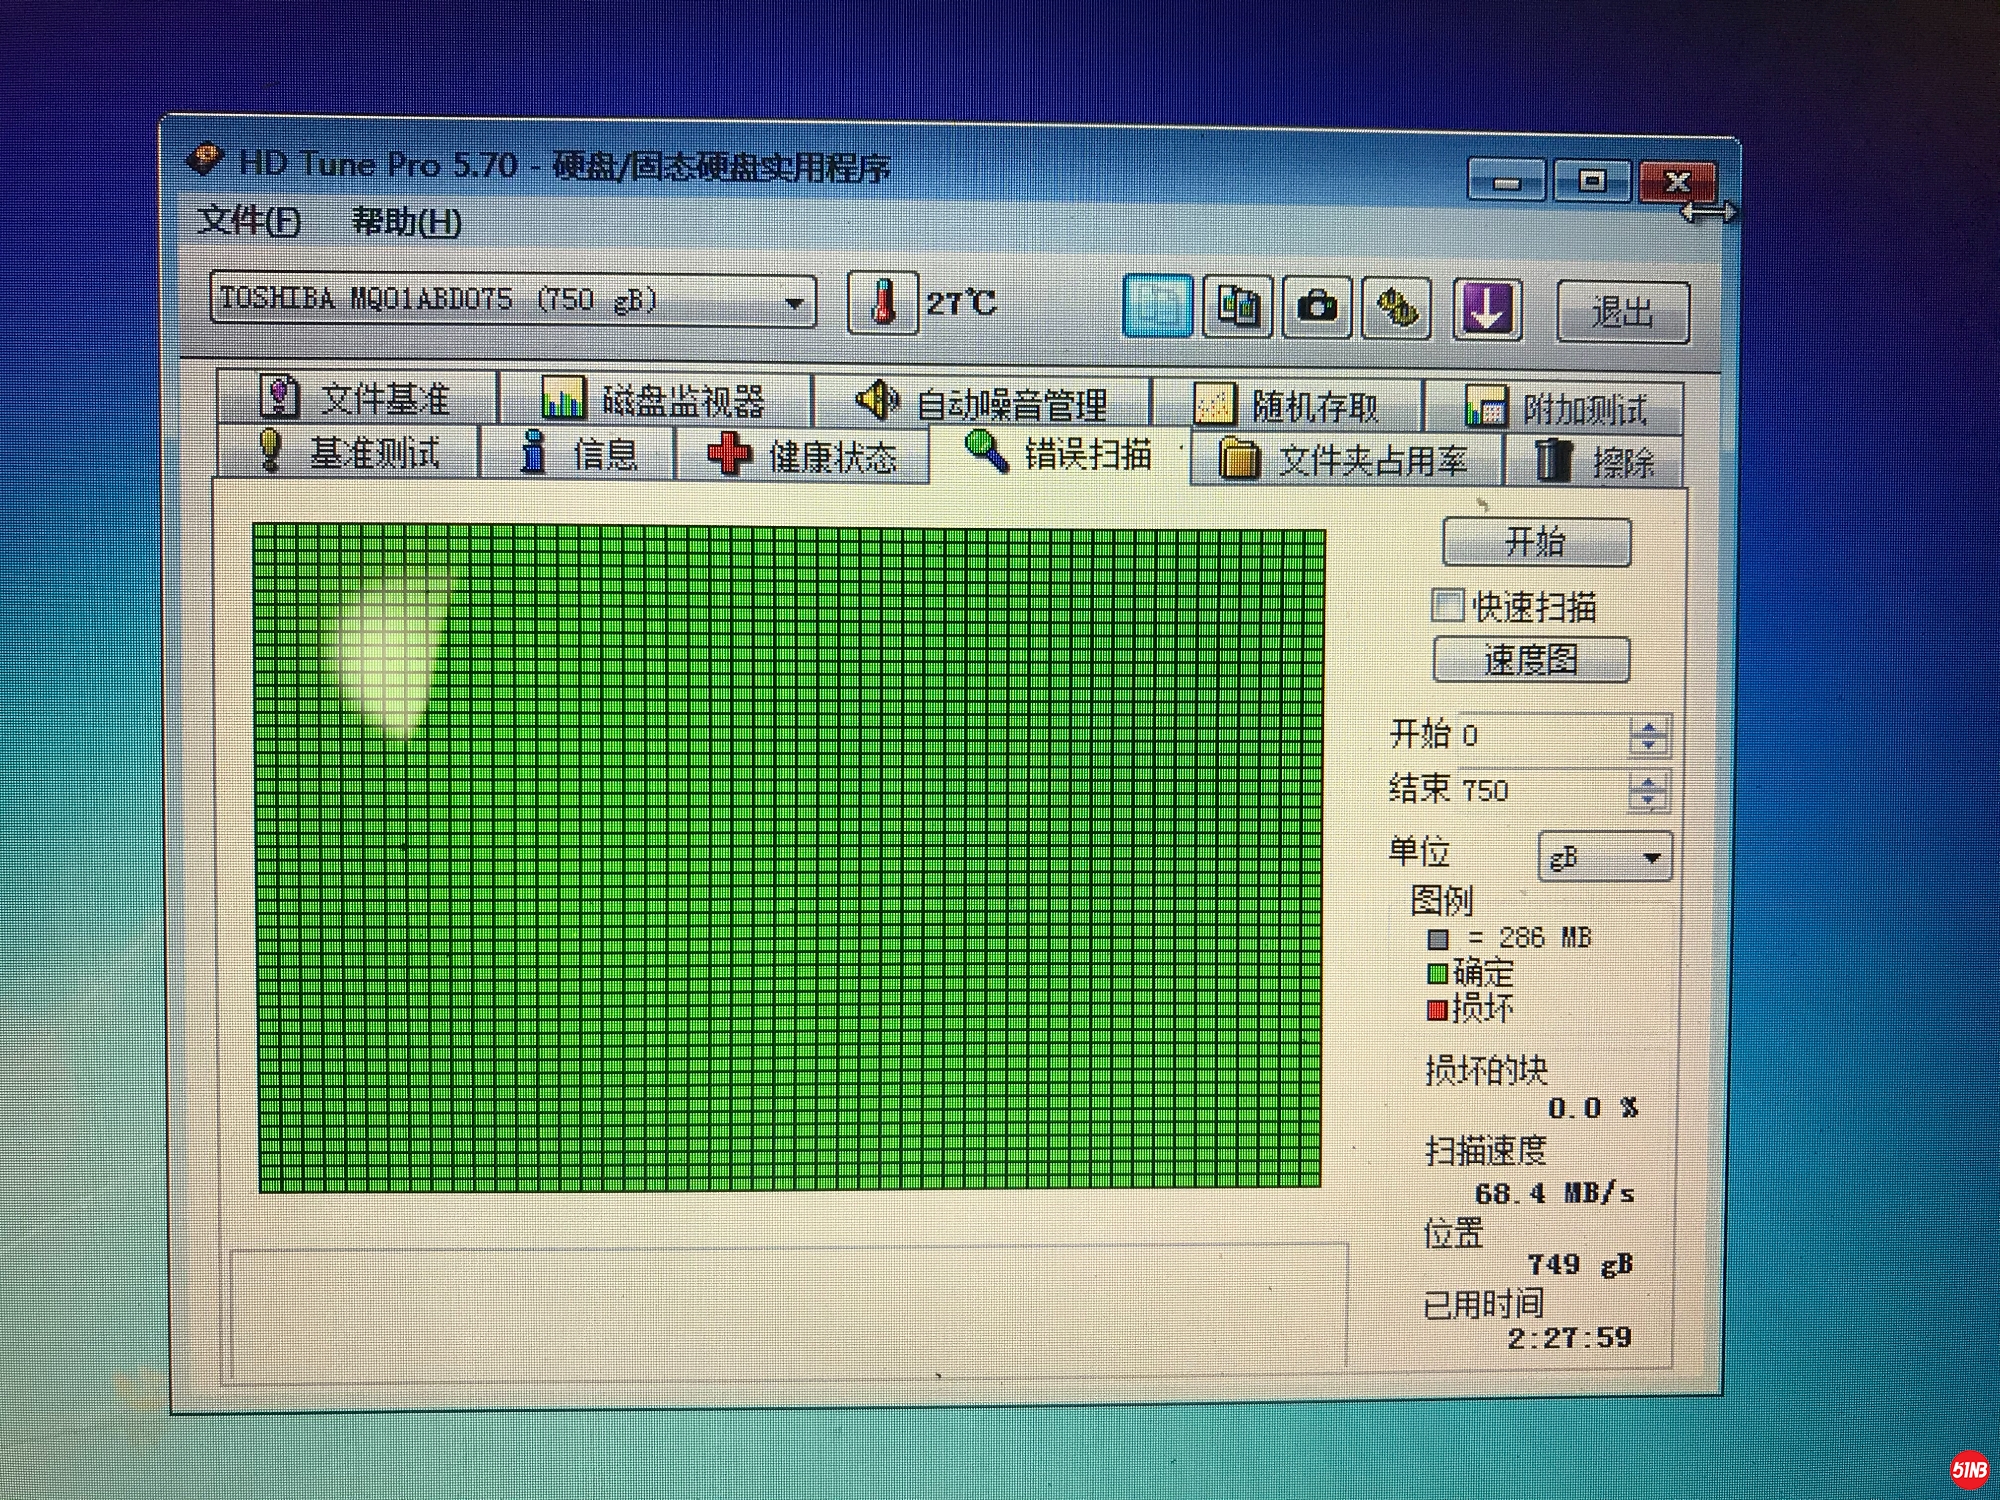
Task: Select the 错误扫描 tab
Action: click(x=1058, y=455)
